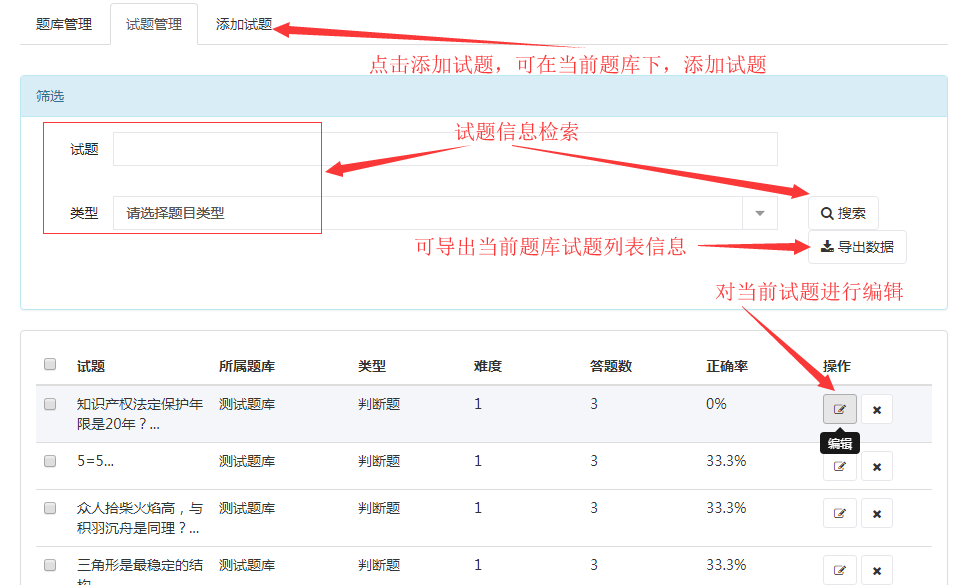Image resolution: width=972 pixels, height=585 pixels.
Task: Click the 所属题库 column header
Action: [x=247, y=366]
